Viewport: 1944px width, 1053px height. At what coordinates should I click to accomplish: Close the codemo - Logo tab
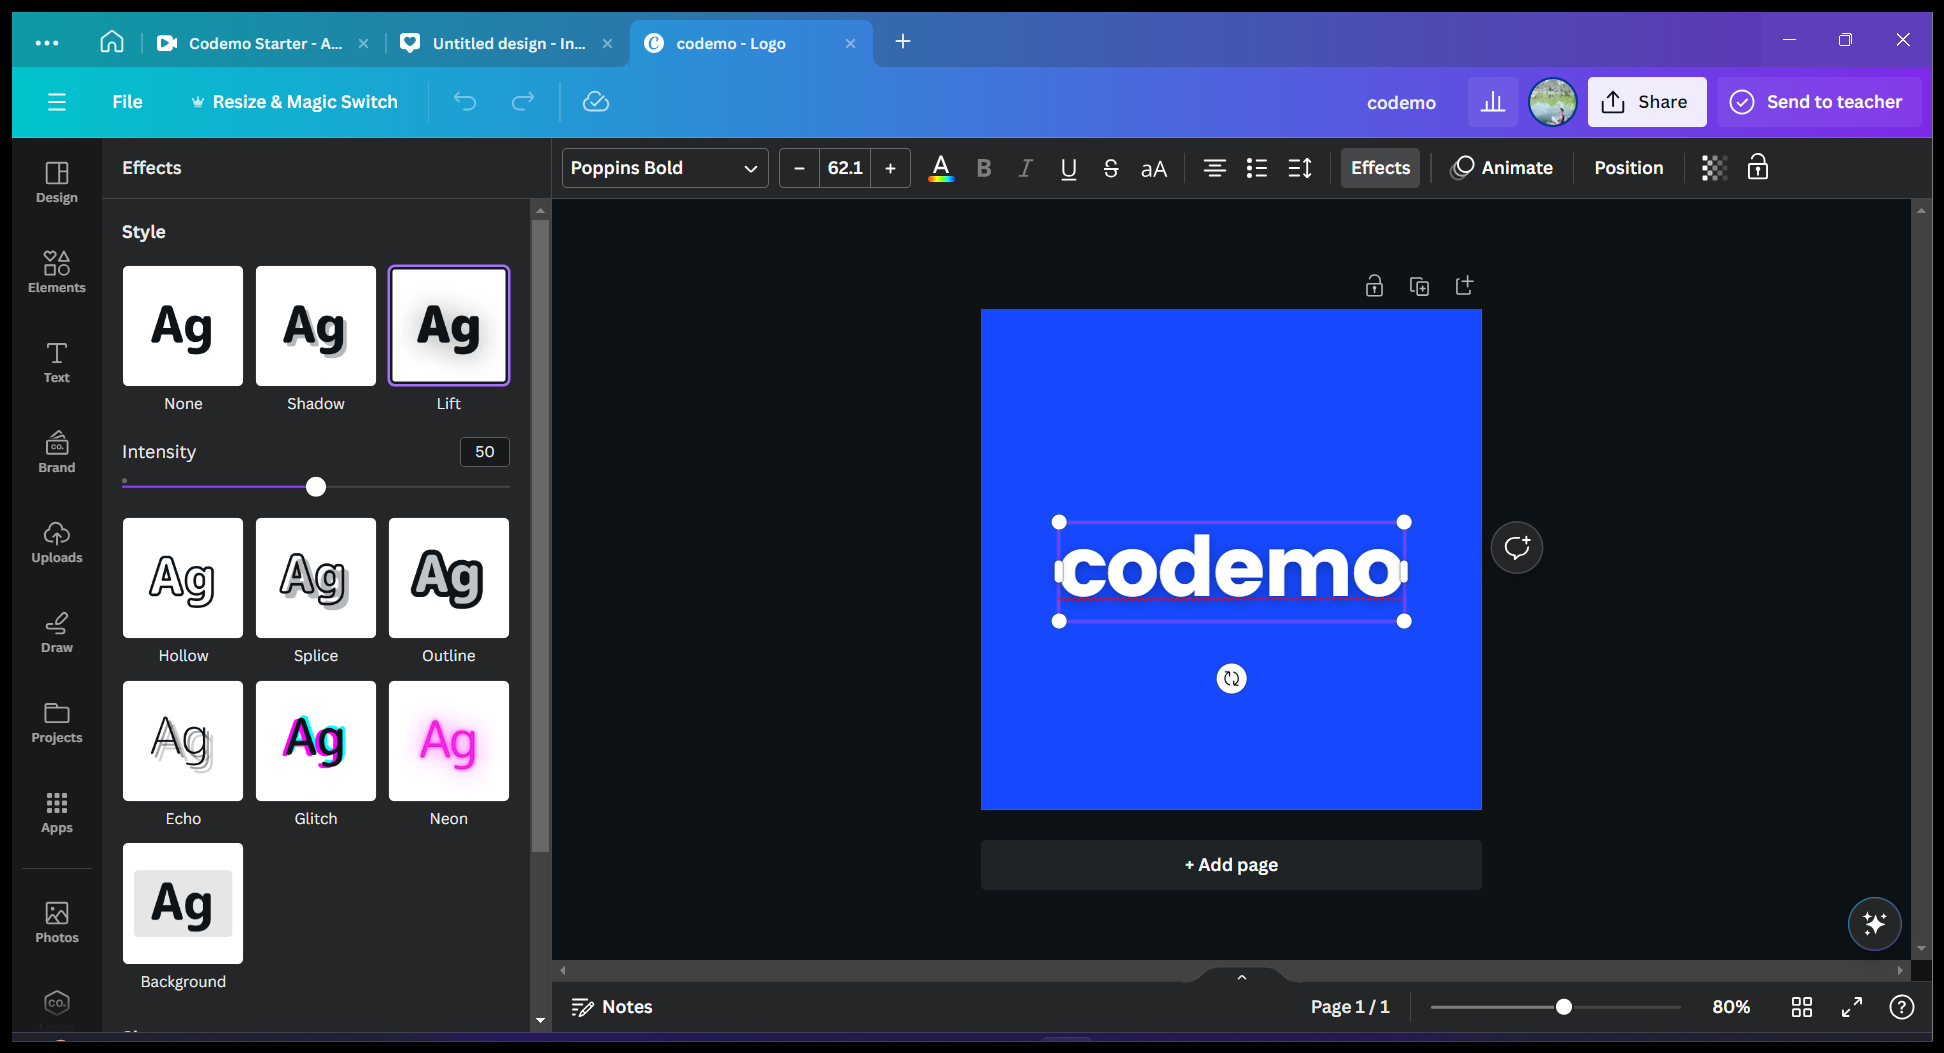coord(850,43)
